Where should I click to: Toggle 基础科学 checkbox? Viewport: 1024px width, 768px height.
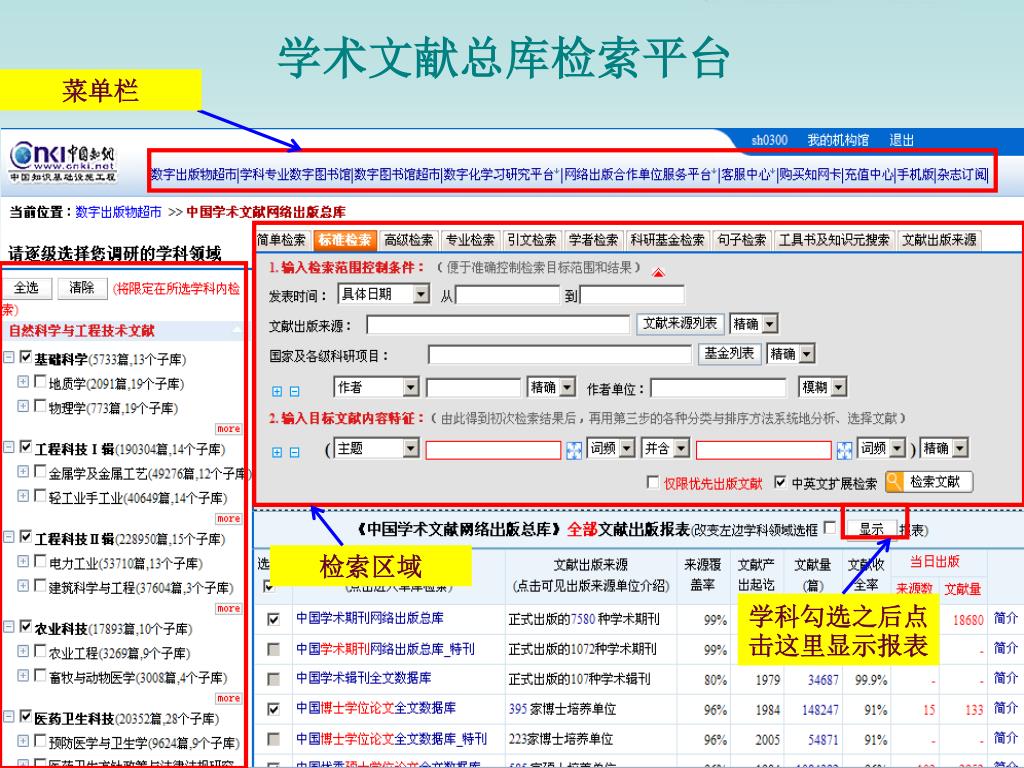pyautogui.click(x=25, y=357)
